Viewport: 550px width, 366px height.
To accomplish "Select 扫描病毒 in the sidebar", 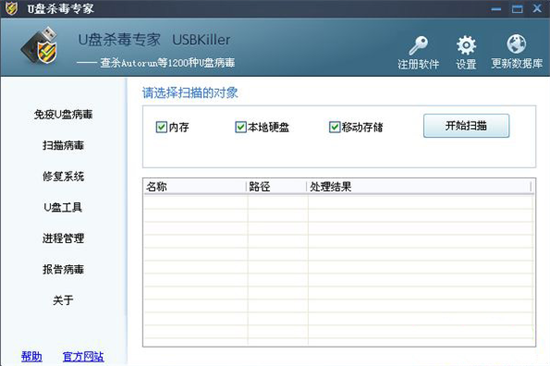I will (x=63, y=145).
